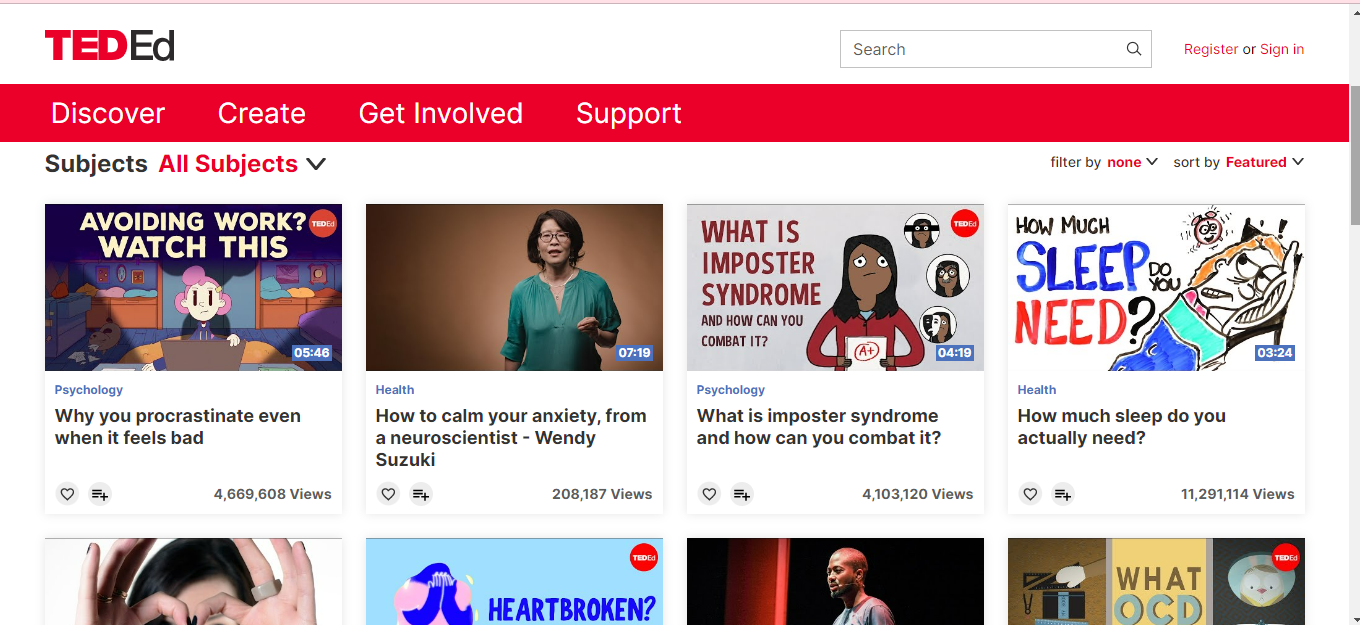Click the Register link

point(1211,49)
